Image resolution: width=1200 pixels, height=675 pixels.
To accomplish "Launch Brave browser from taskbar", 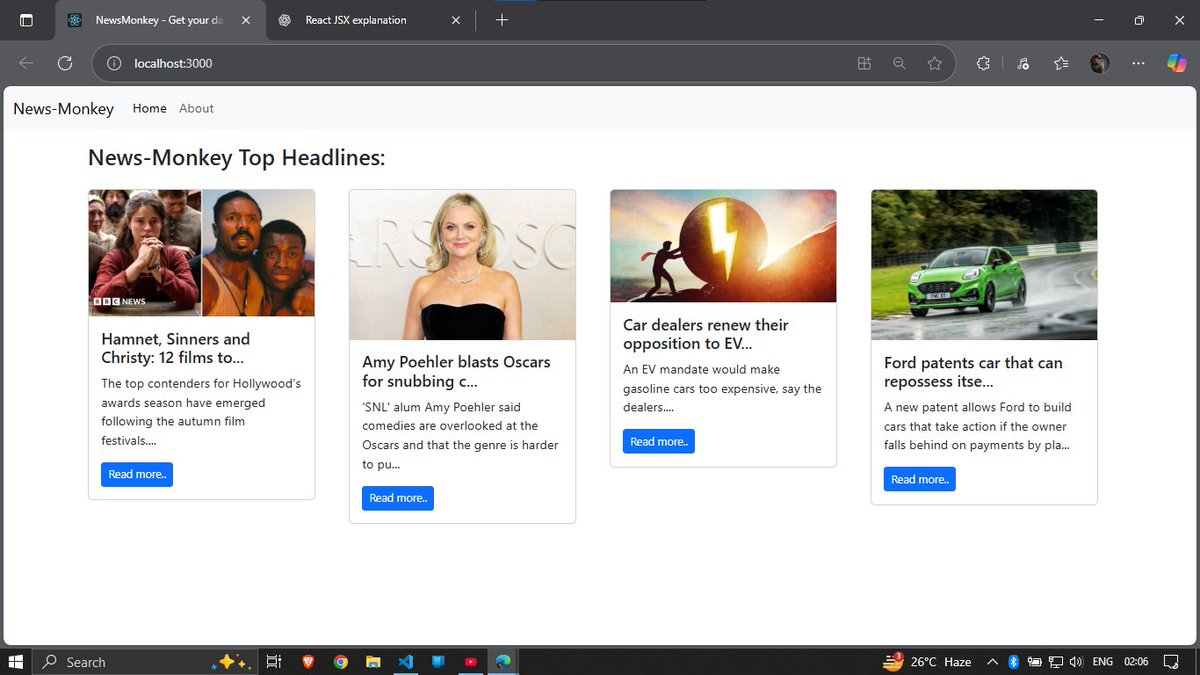I will tap(307, 662).
